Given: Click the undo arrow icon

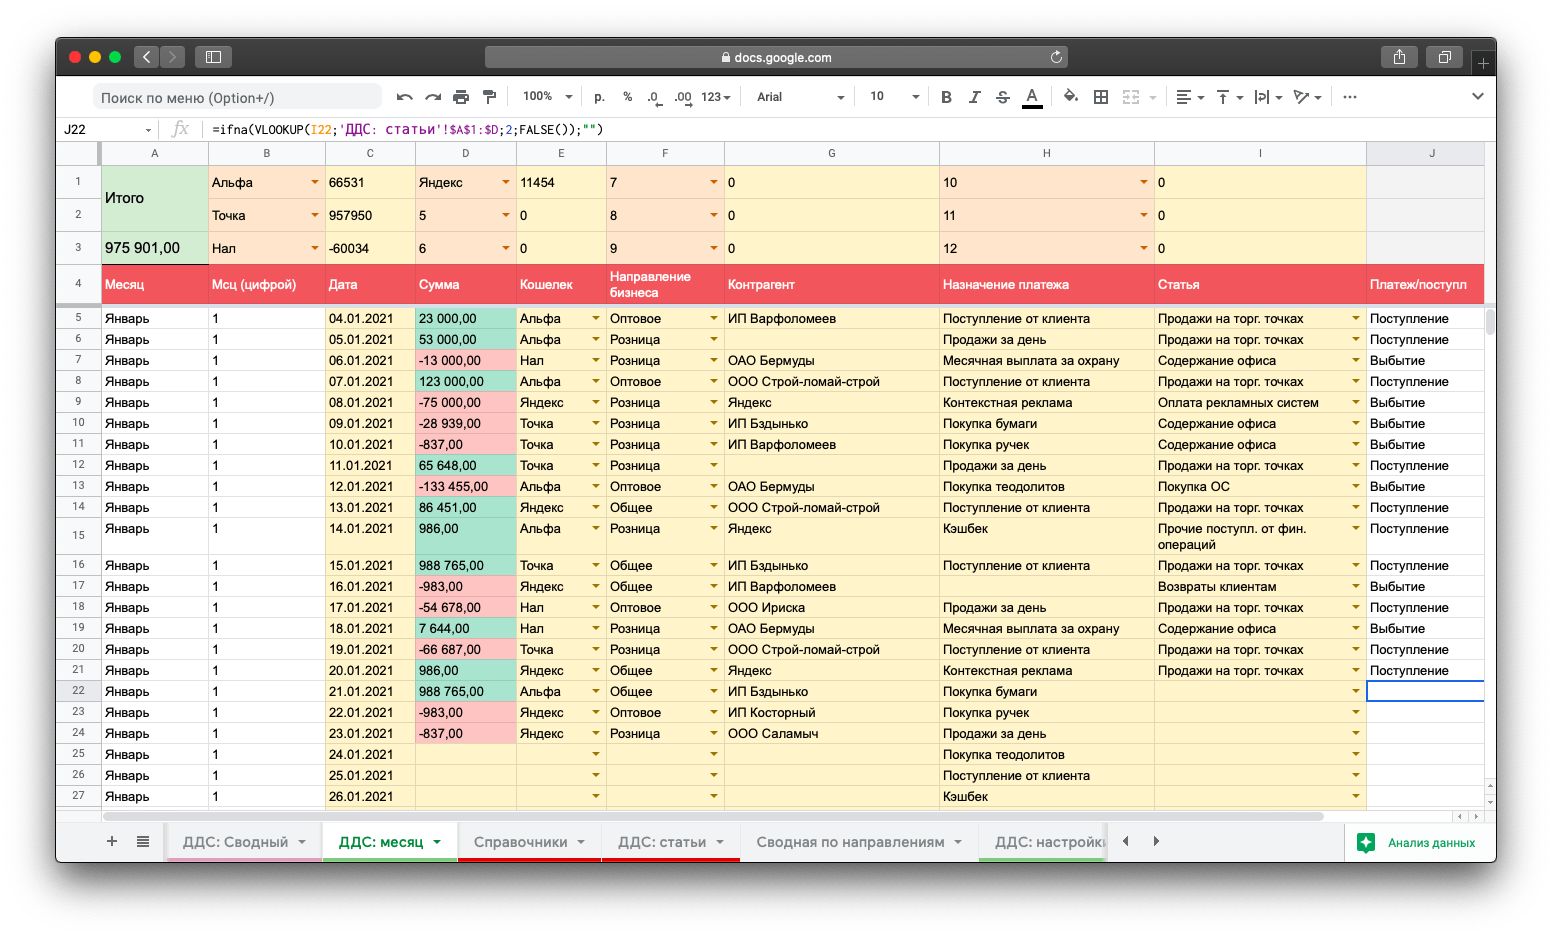Looking at the screenshot, I should [404, 97].
